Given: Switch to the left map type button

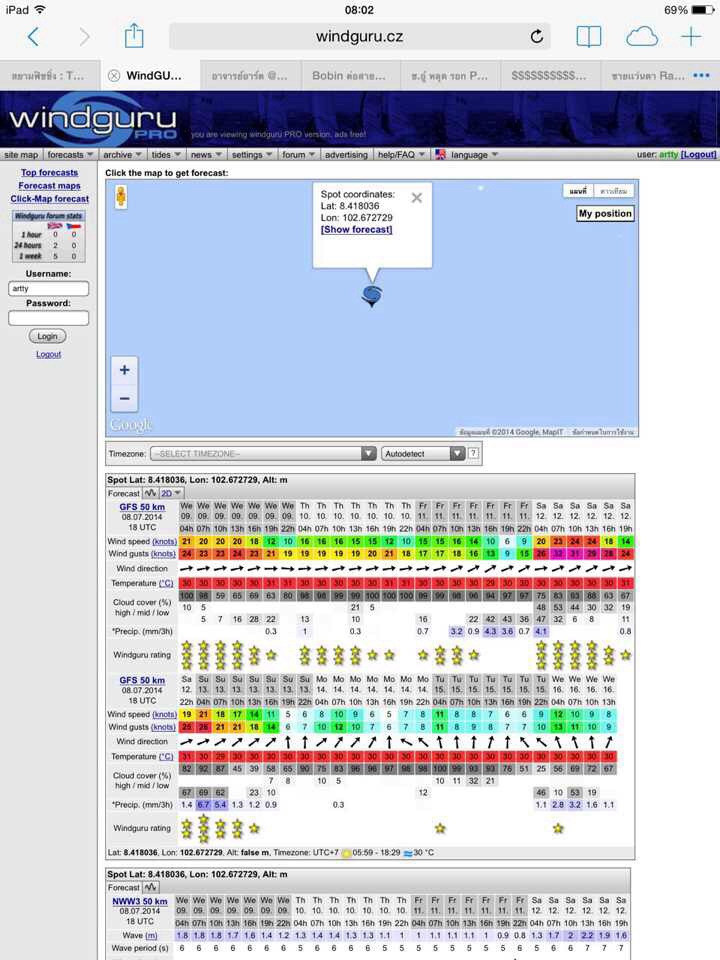Looking at the screenshot, I should (x=578, y=191).
